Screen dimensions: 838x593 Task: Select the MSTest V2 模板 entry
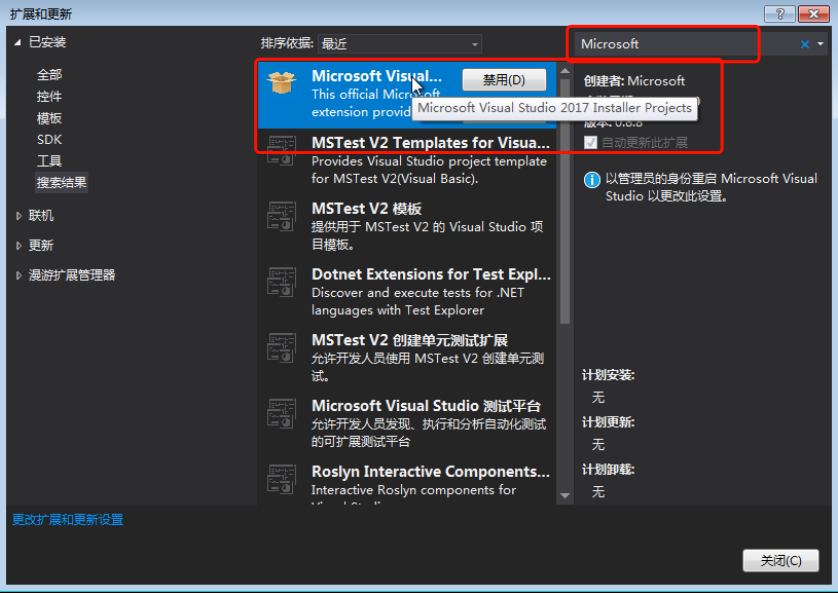407,227
